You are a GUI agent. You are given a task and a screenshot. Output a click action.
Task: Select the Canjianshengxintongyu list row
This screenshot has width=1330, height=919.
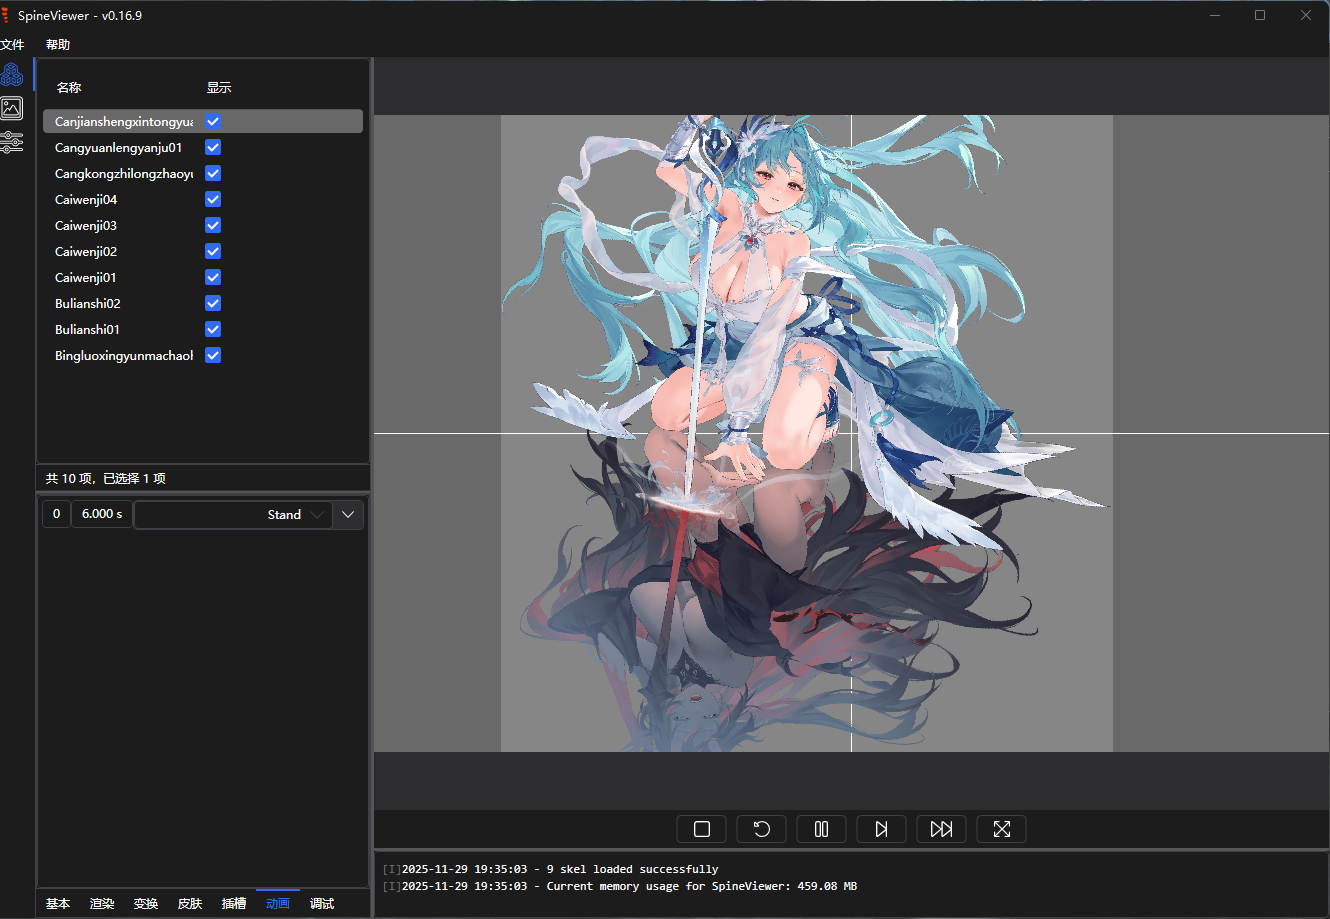[x=203, y=121]
